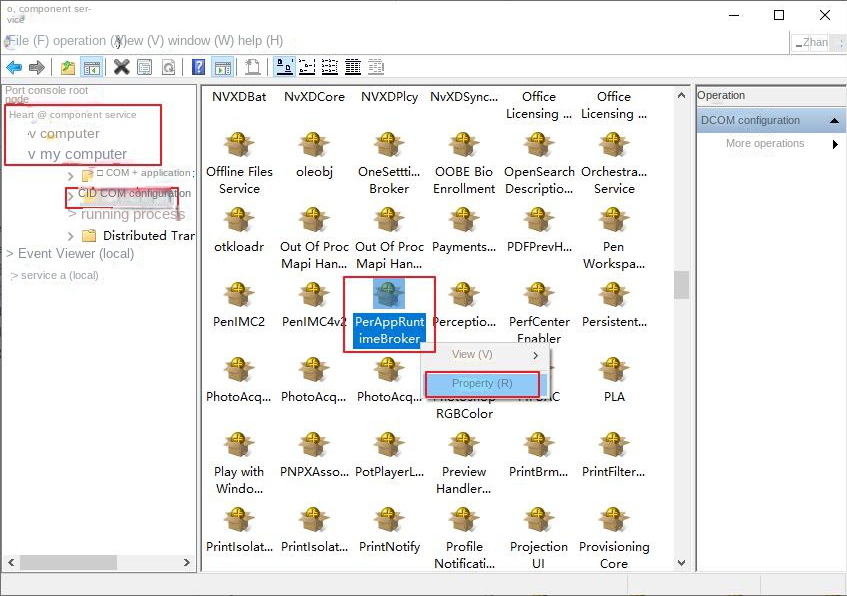Choose Property (R) in the context menu

coord(482,383)
